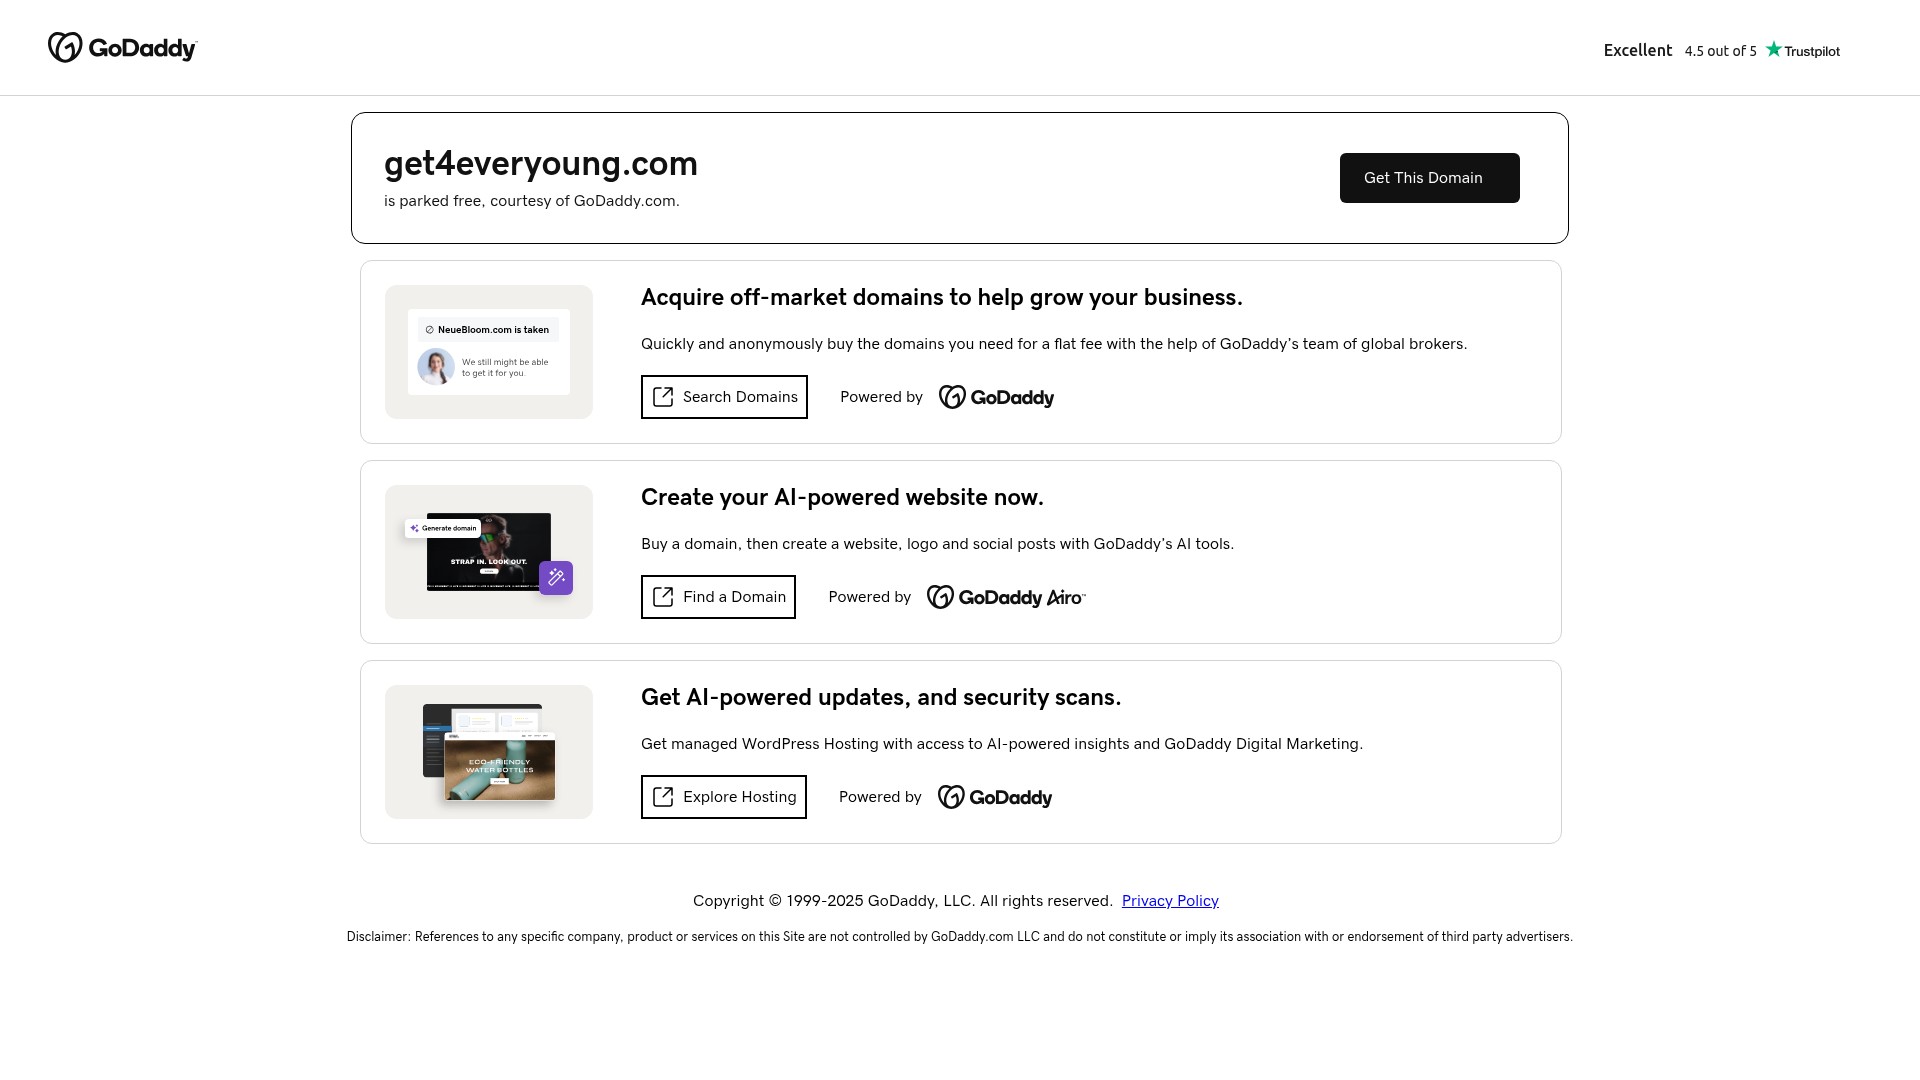
Task: Click the purple magic wand icon
Action: [x=556, y=578]
